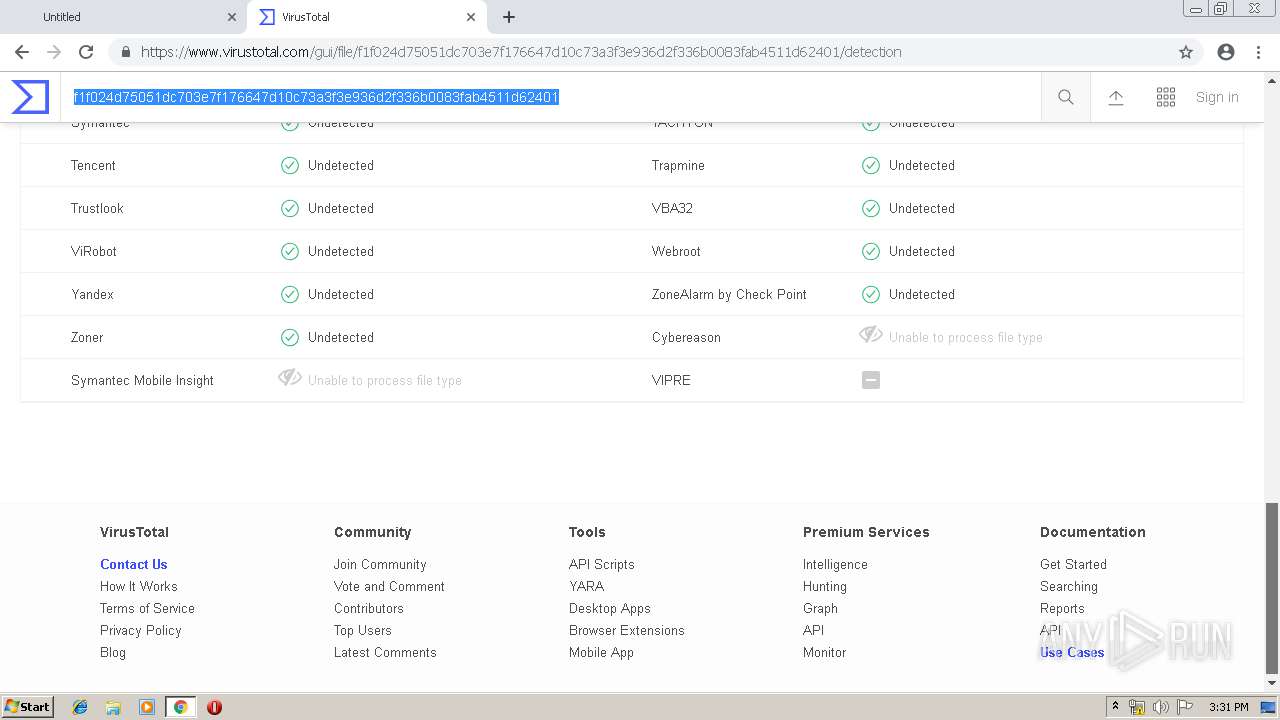Open the Chrome profile avatar icon

1226,52
